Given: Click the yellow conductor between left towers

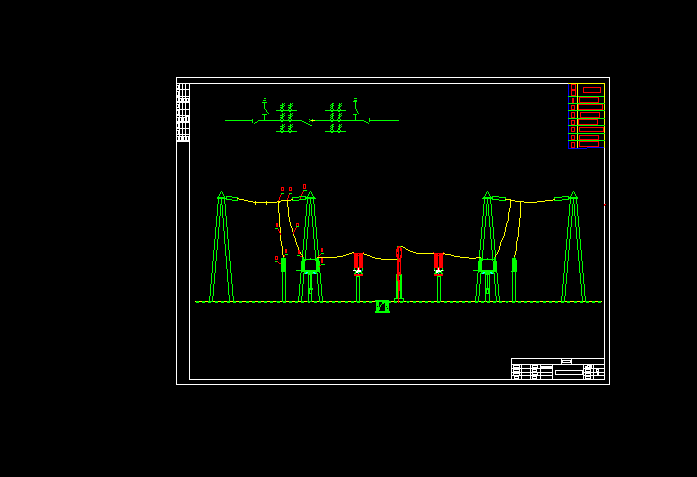Looking at the screenshot, I should (266, 201).
